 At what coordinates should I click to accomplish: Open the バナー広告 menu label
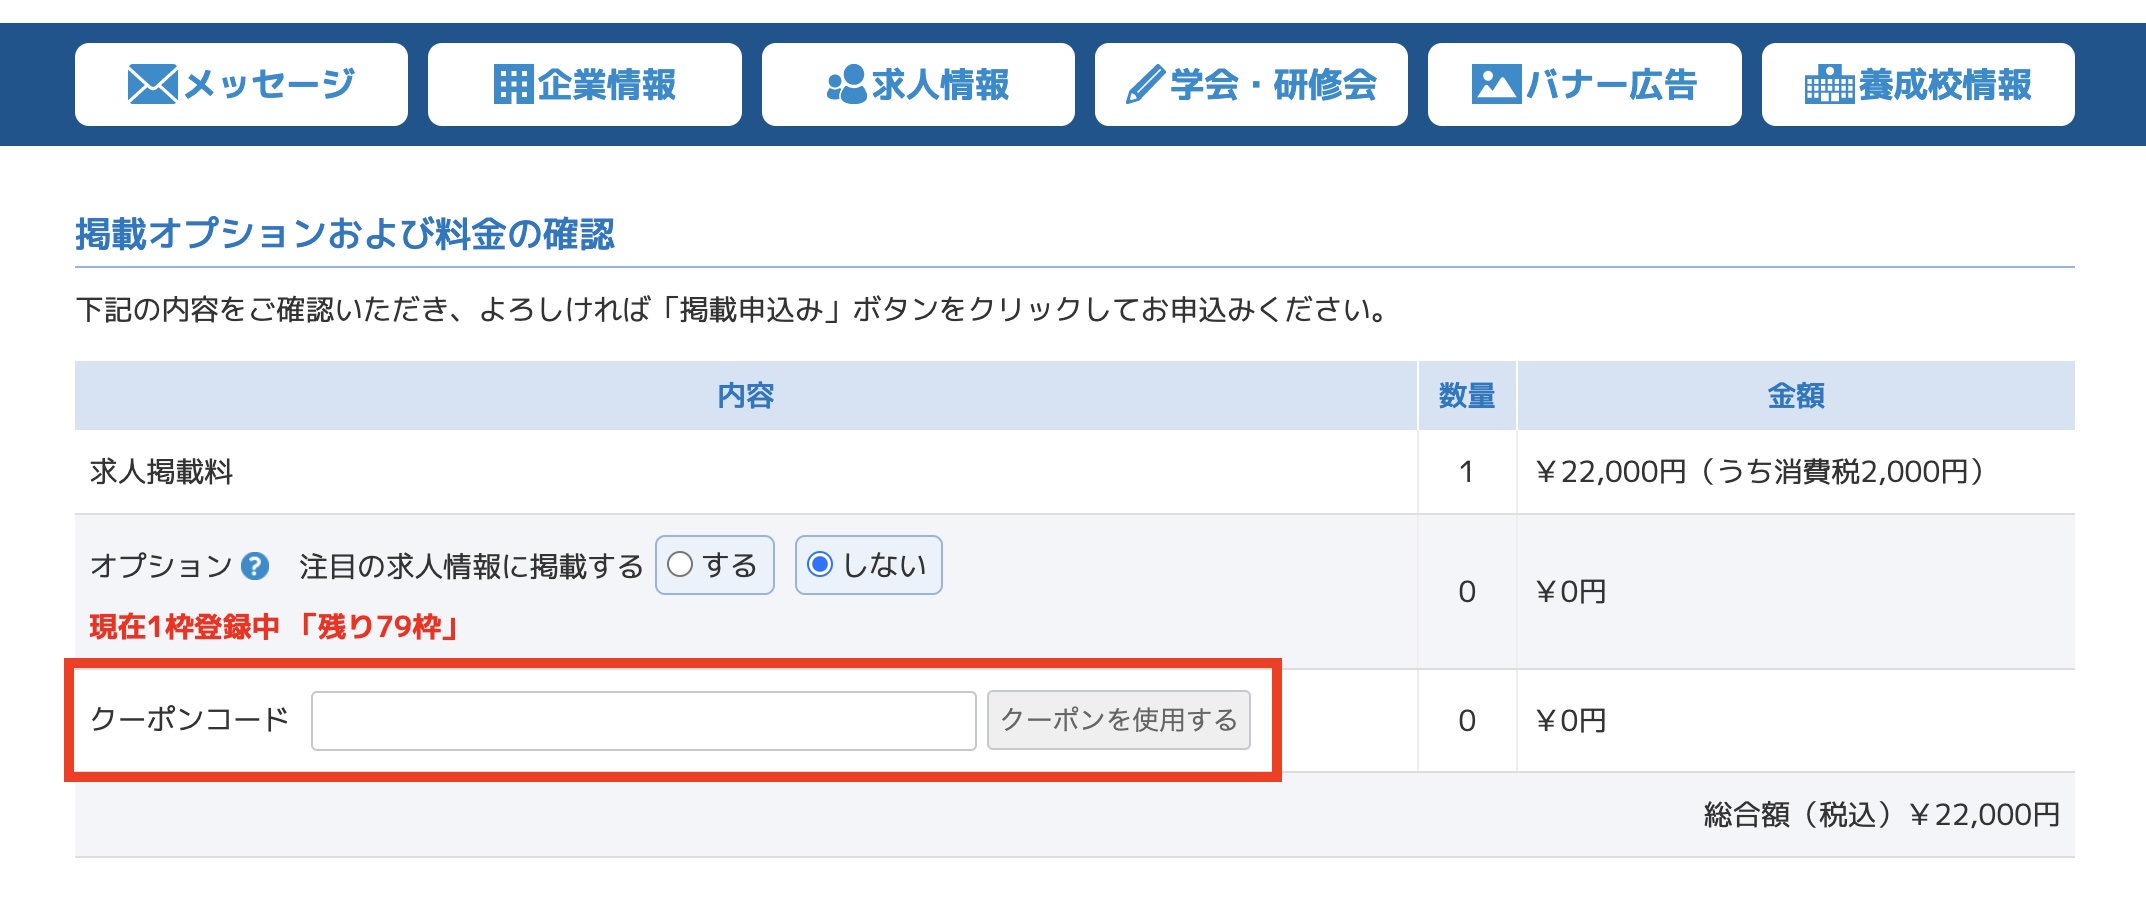point(1611,84)
